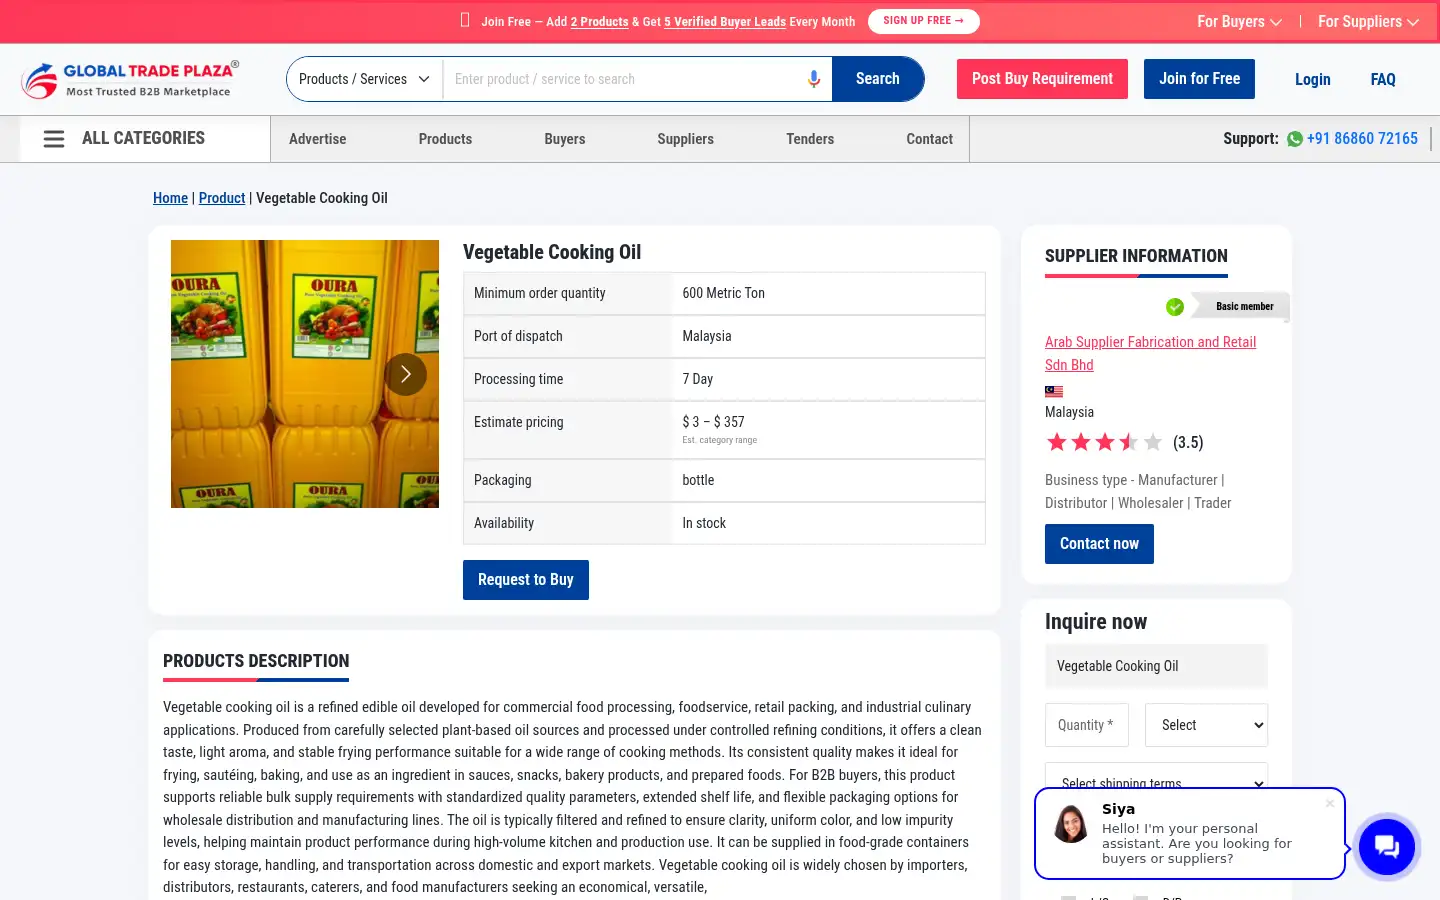Click 5 Verified Buyer Leads link

point(725,22)
